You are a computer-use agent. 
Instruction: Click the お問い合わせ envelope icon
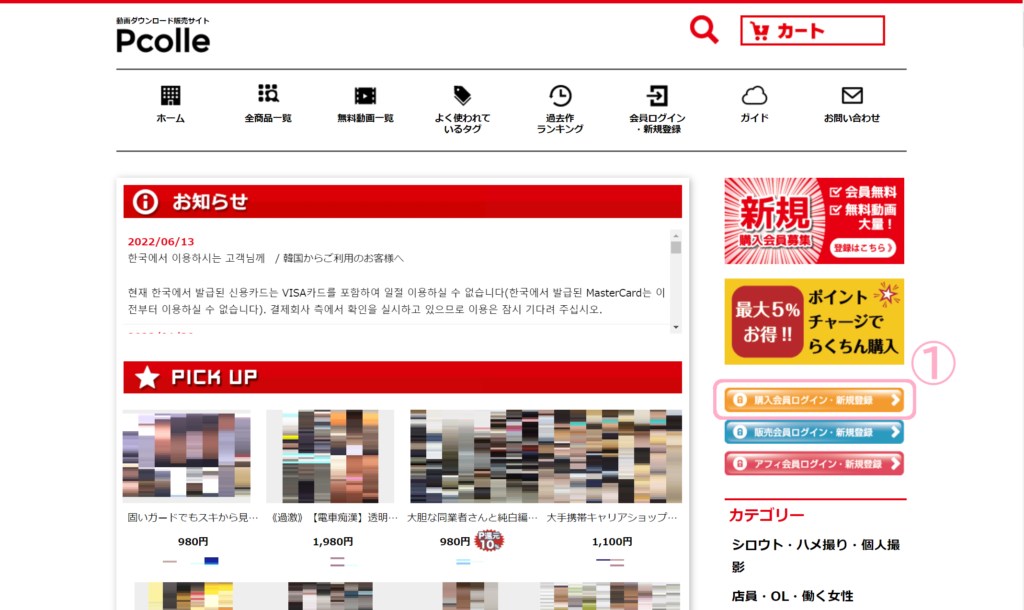point(852,96)
